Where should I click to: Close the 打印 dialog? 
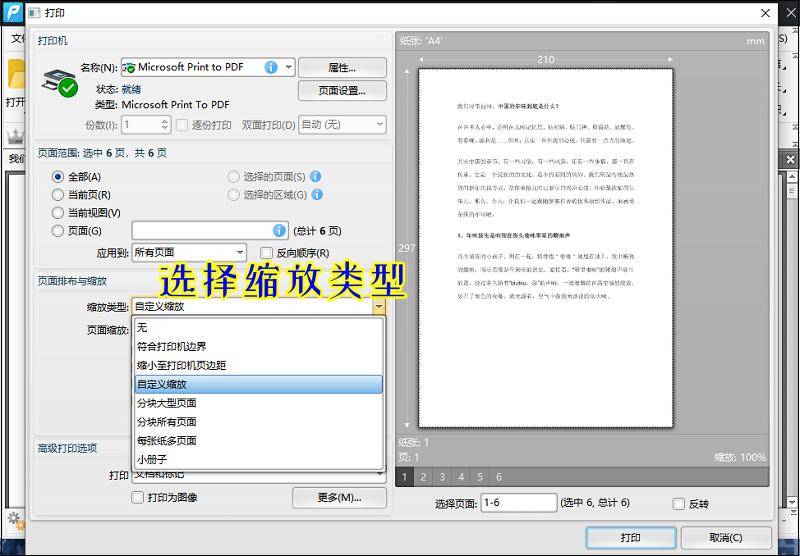pyautogui.click(x=765, y=13)
